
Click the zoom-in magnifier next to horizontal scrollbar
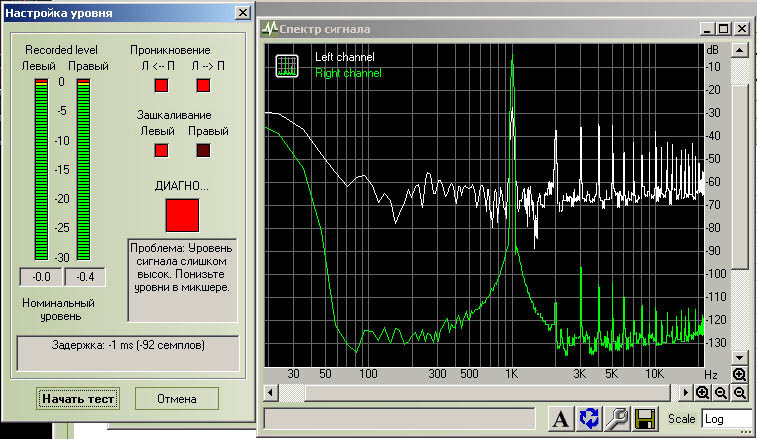(703, 392)
